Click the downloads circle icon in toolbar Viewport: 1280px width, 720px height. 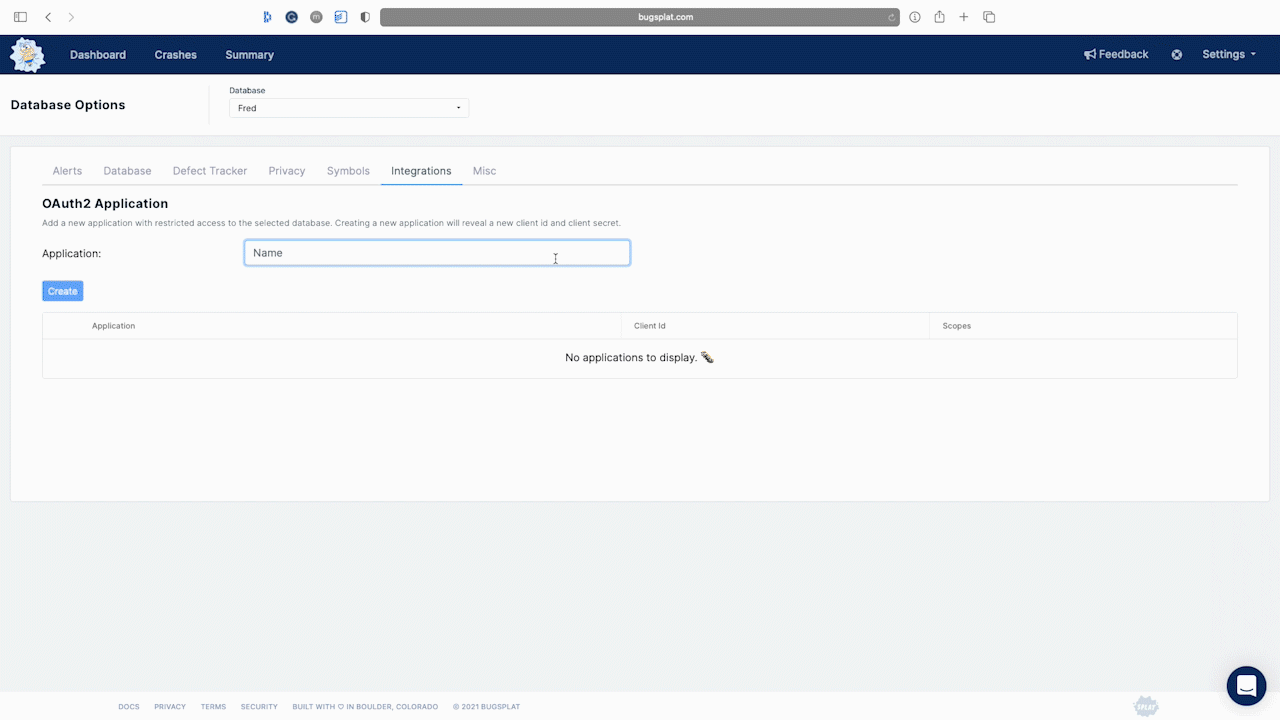coord(915,17)
